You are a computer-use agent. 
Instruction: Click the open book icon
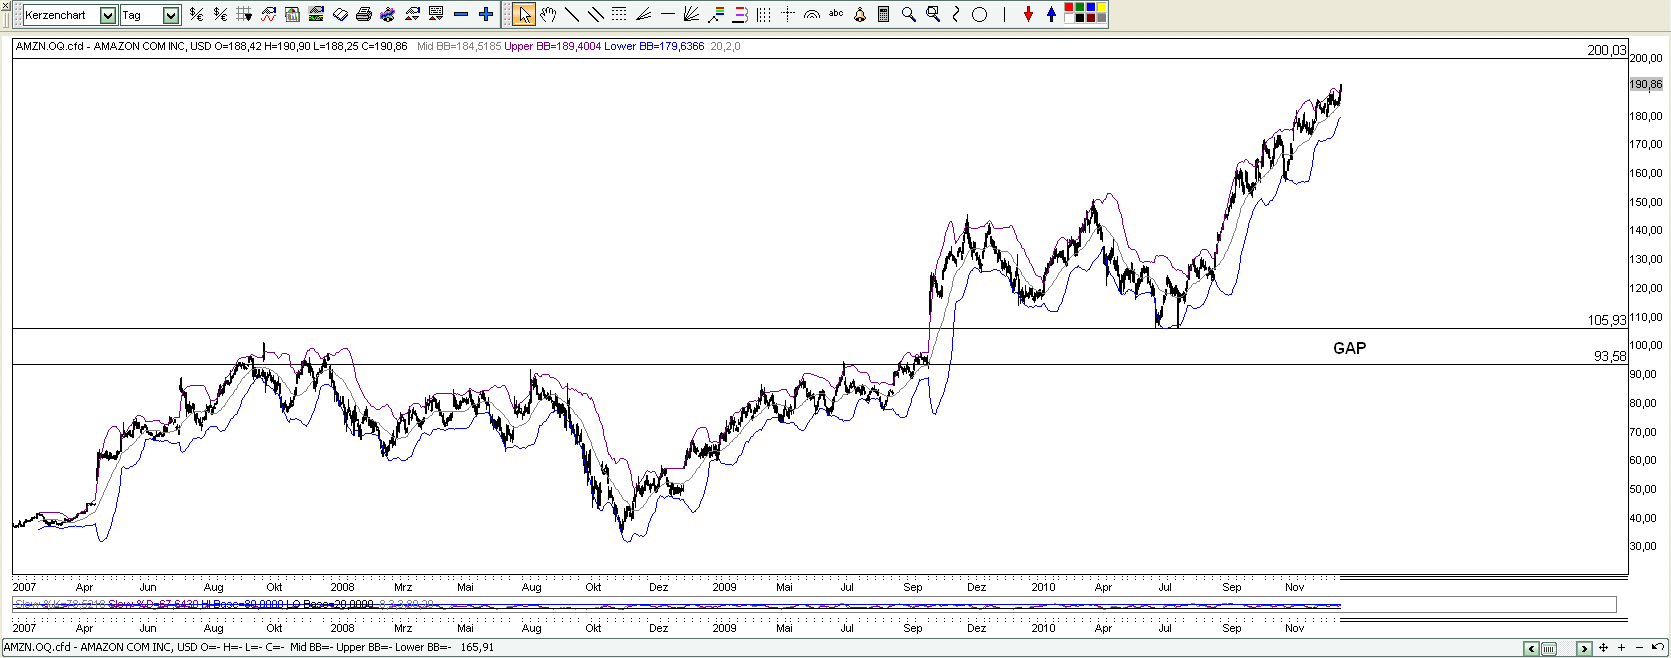(x=340, y=14)
